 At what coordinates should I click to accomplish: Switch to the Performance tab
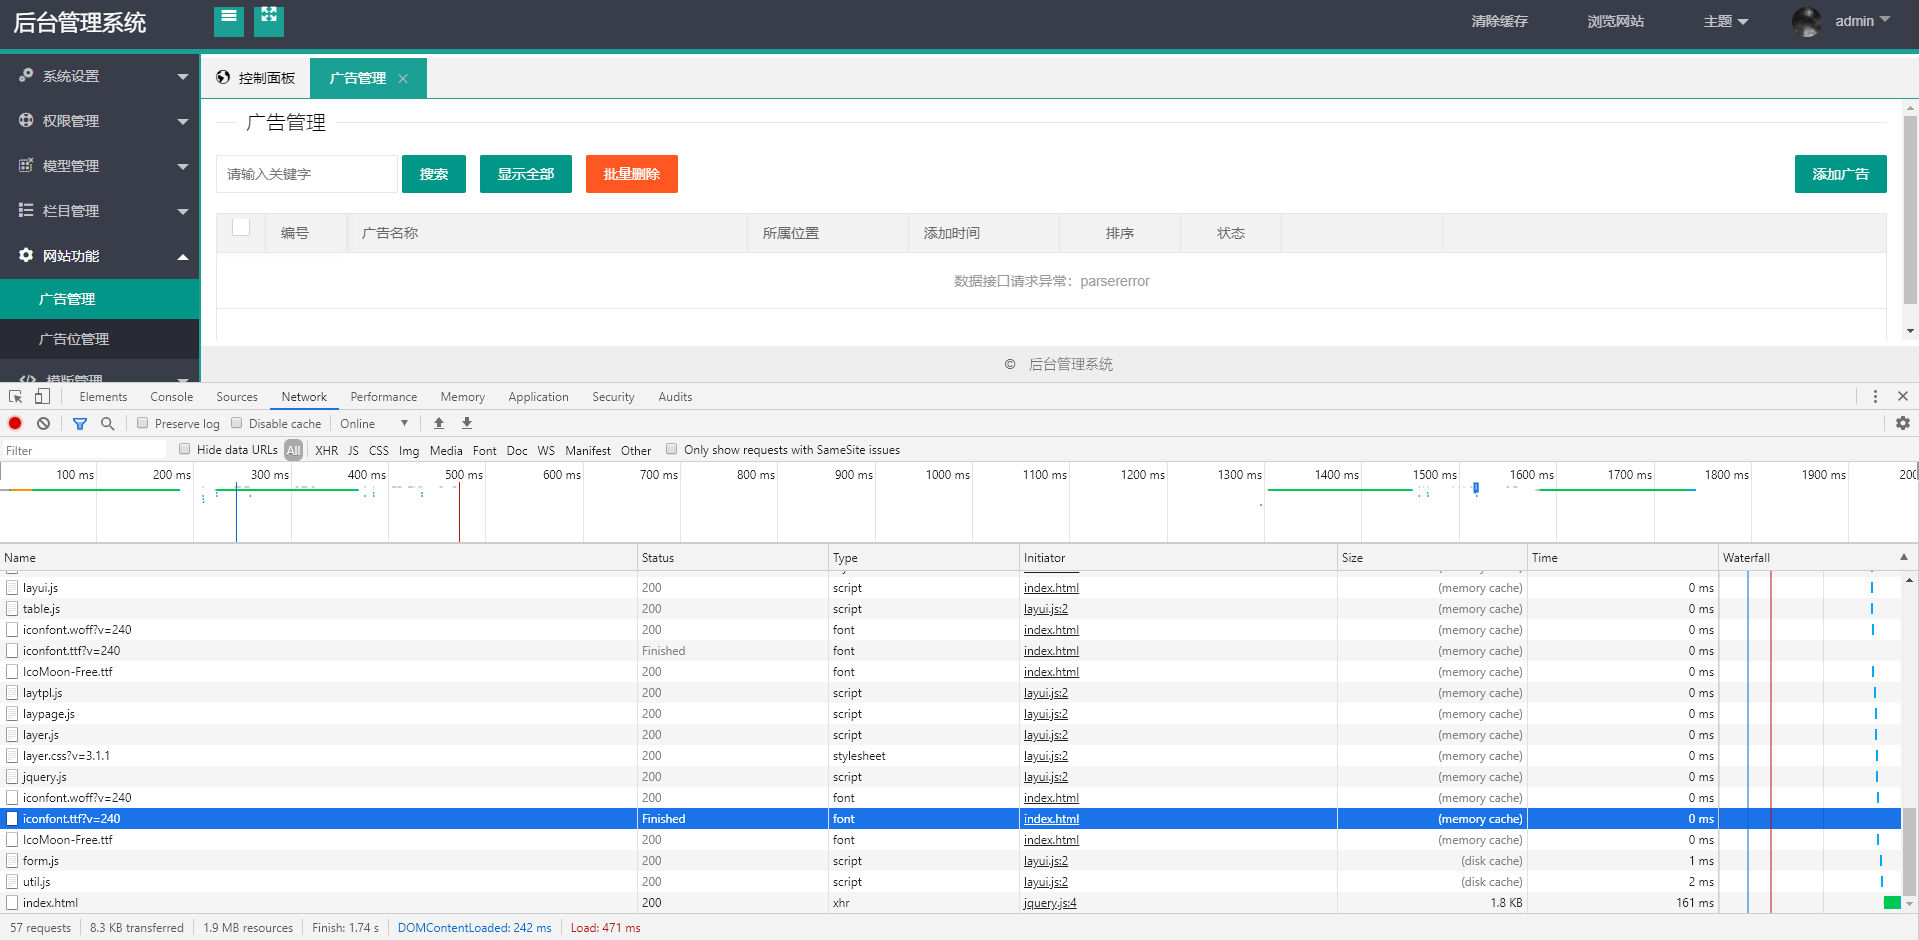point(384,397)
